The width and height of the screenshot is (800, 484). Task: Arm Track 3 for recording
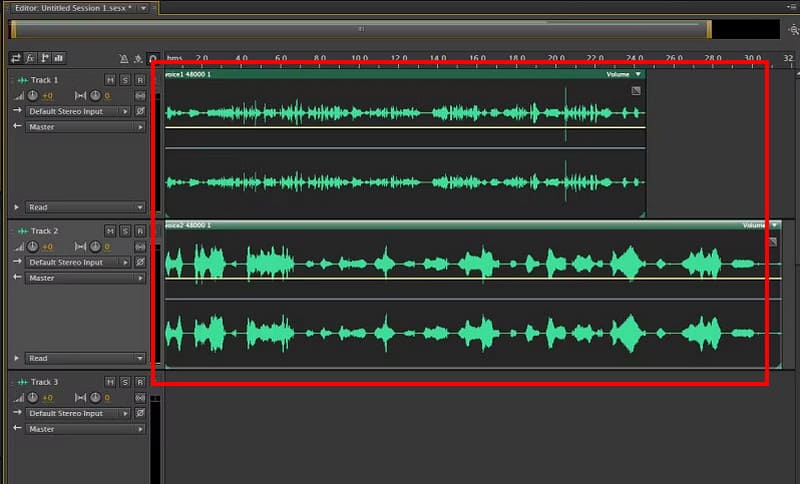[140, 382]
